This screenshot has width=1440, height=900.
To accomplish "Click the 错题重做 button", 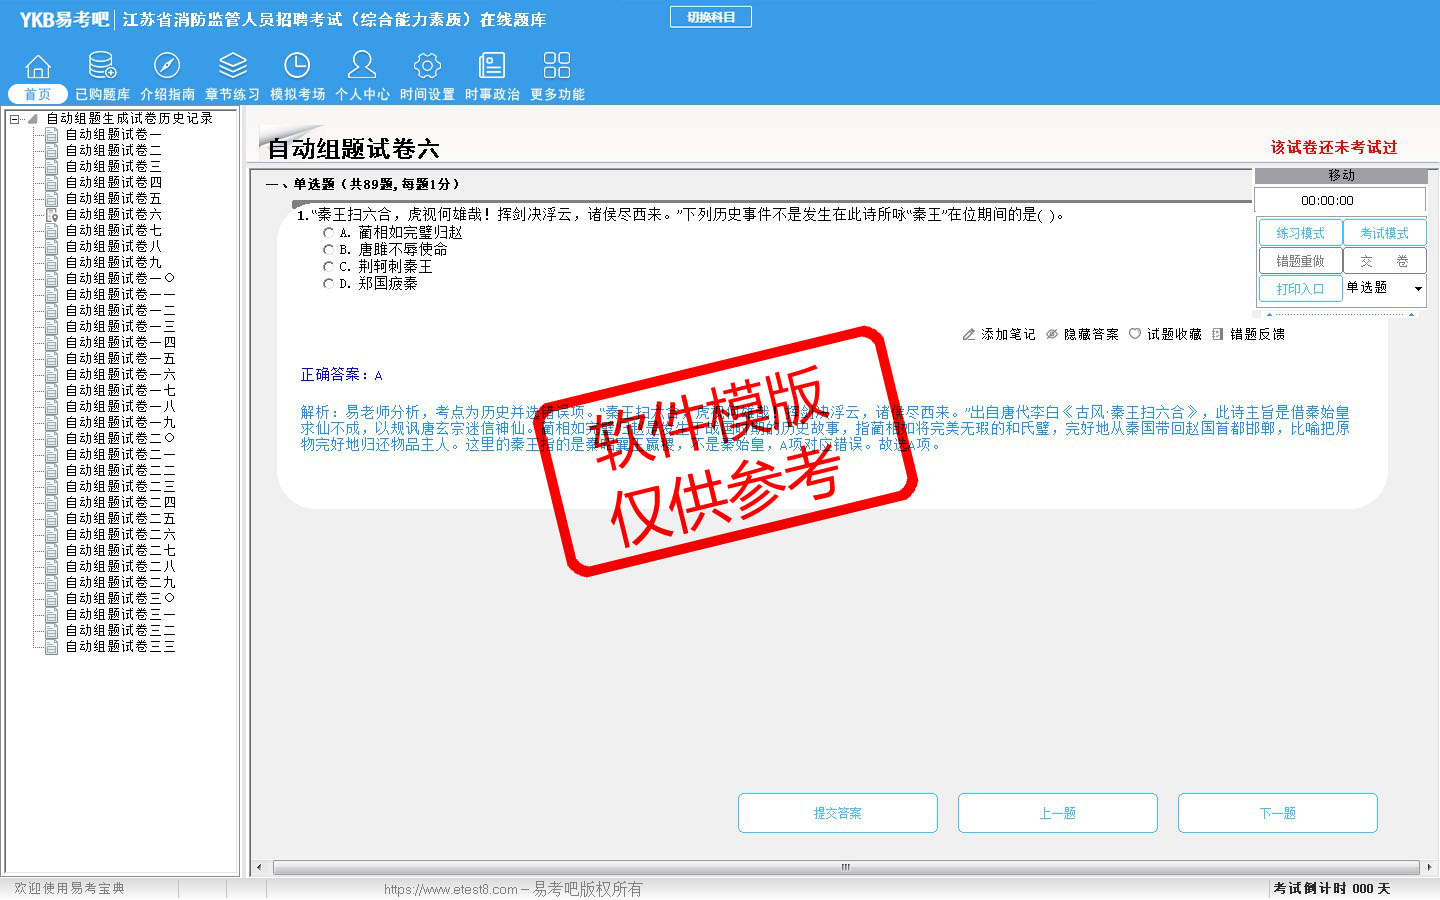I will coord(1300,261).
